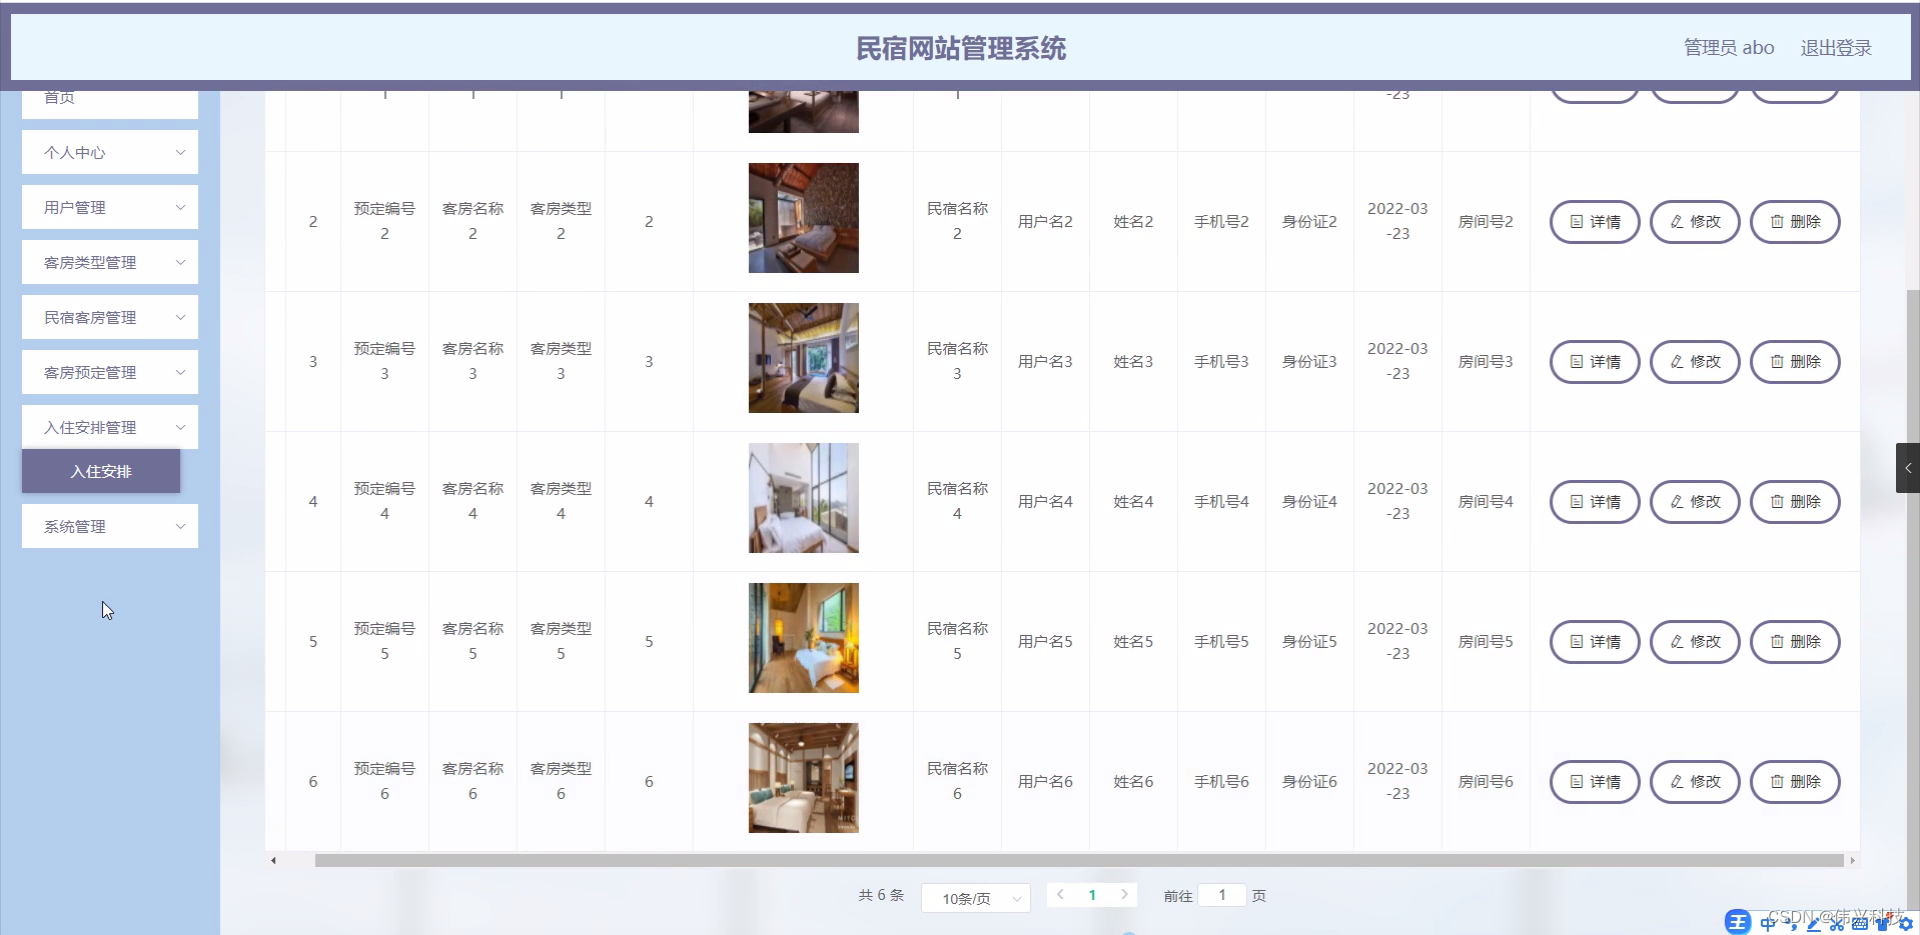Select the handwriting pen icon in IME toolbar
Screen dimensions: 1920x935
(1814, 924)
